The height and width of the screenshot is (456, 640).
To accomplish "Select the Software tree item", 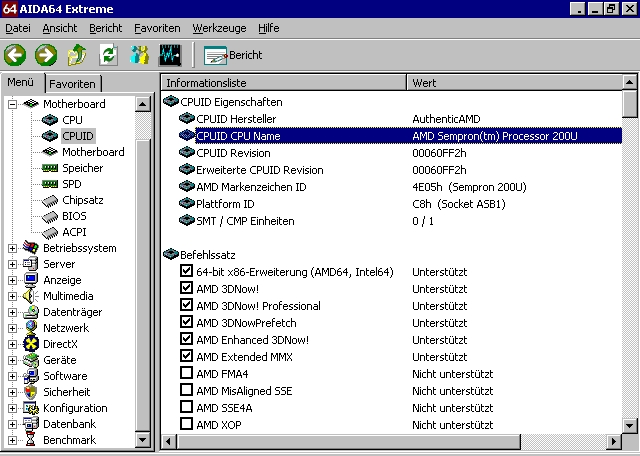I will tap(65, 376).
